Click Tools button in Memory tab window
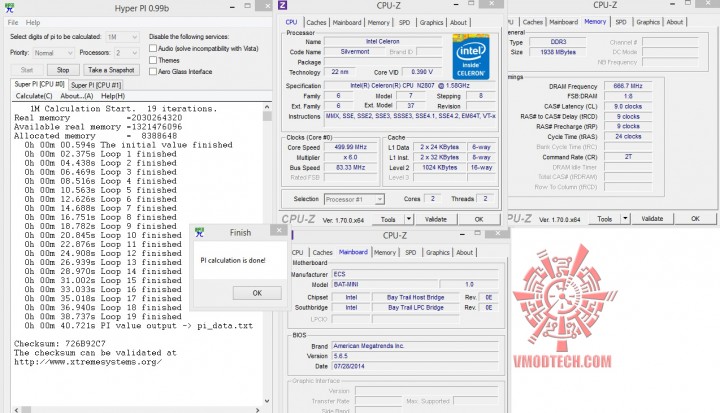 coord(605,219)
